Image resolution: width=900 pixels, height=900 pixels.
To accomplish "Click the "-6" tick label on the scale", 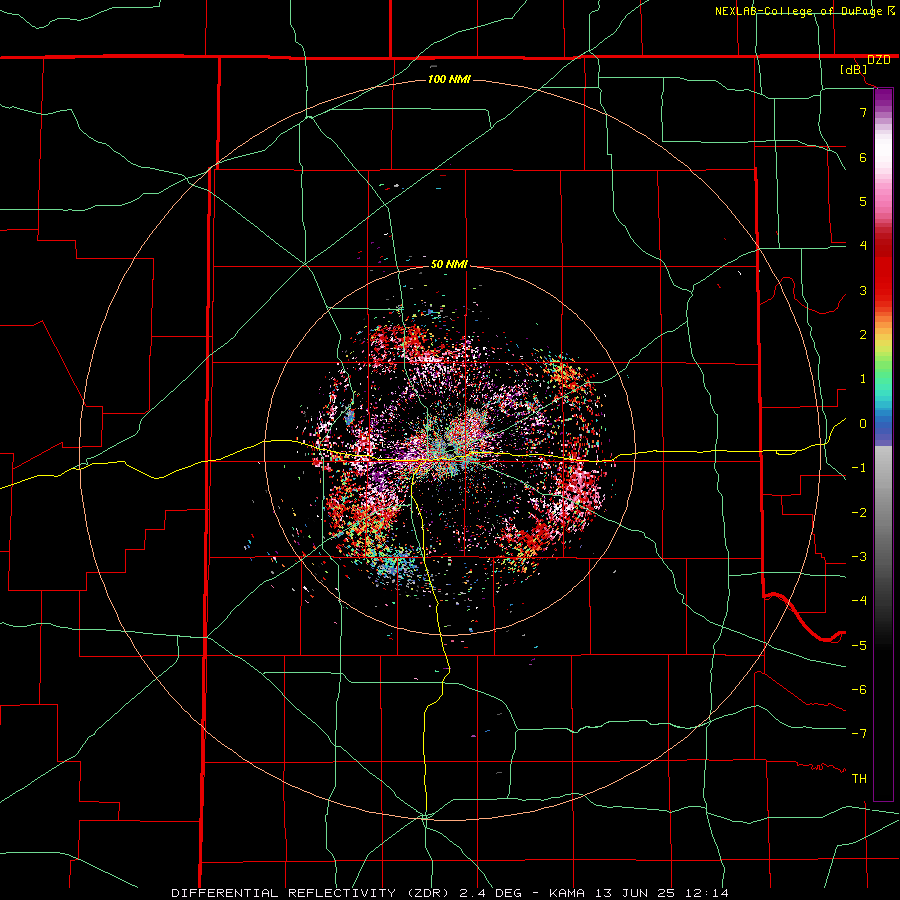I will pyautogui.click(x=859, y=690).
